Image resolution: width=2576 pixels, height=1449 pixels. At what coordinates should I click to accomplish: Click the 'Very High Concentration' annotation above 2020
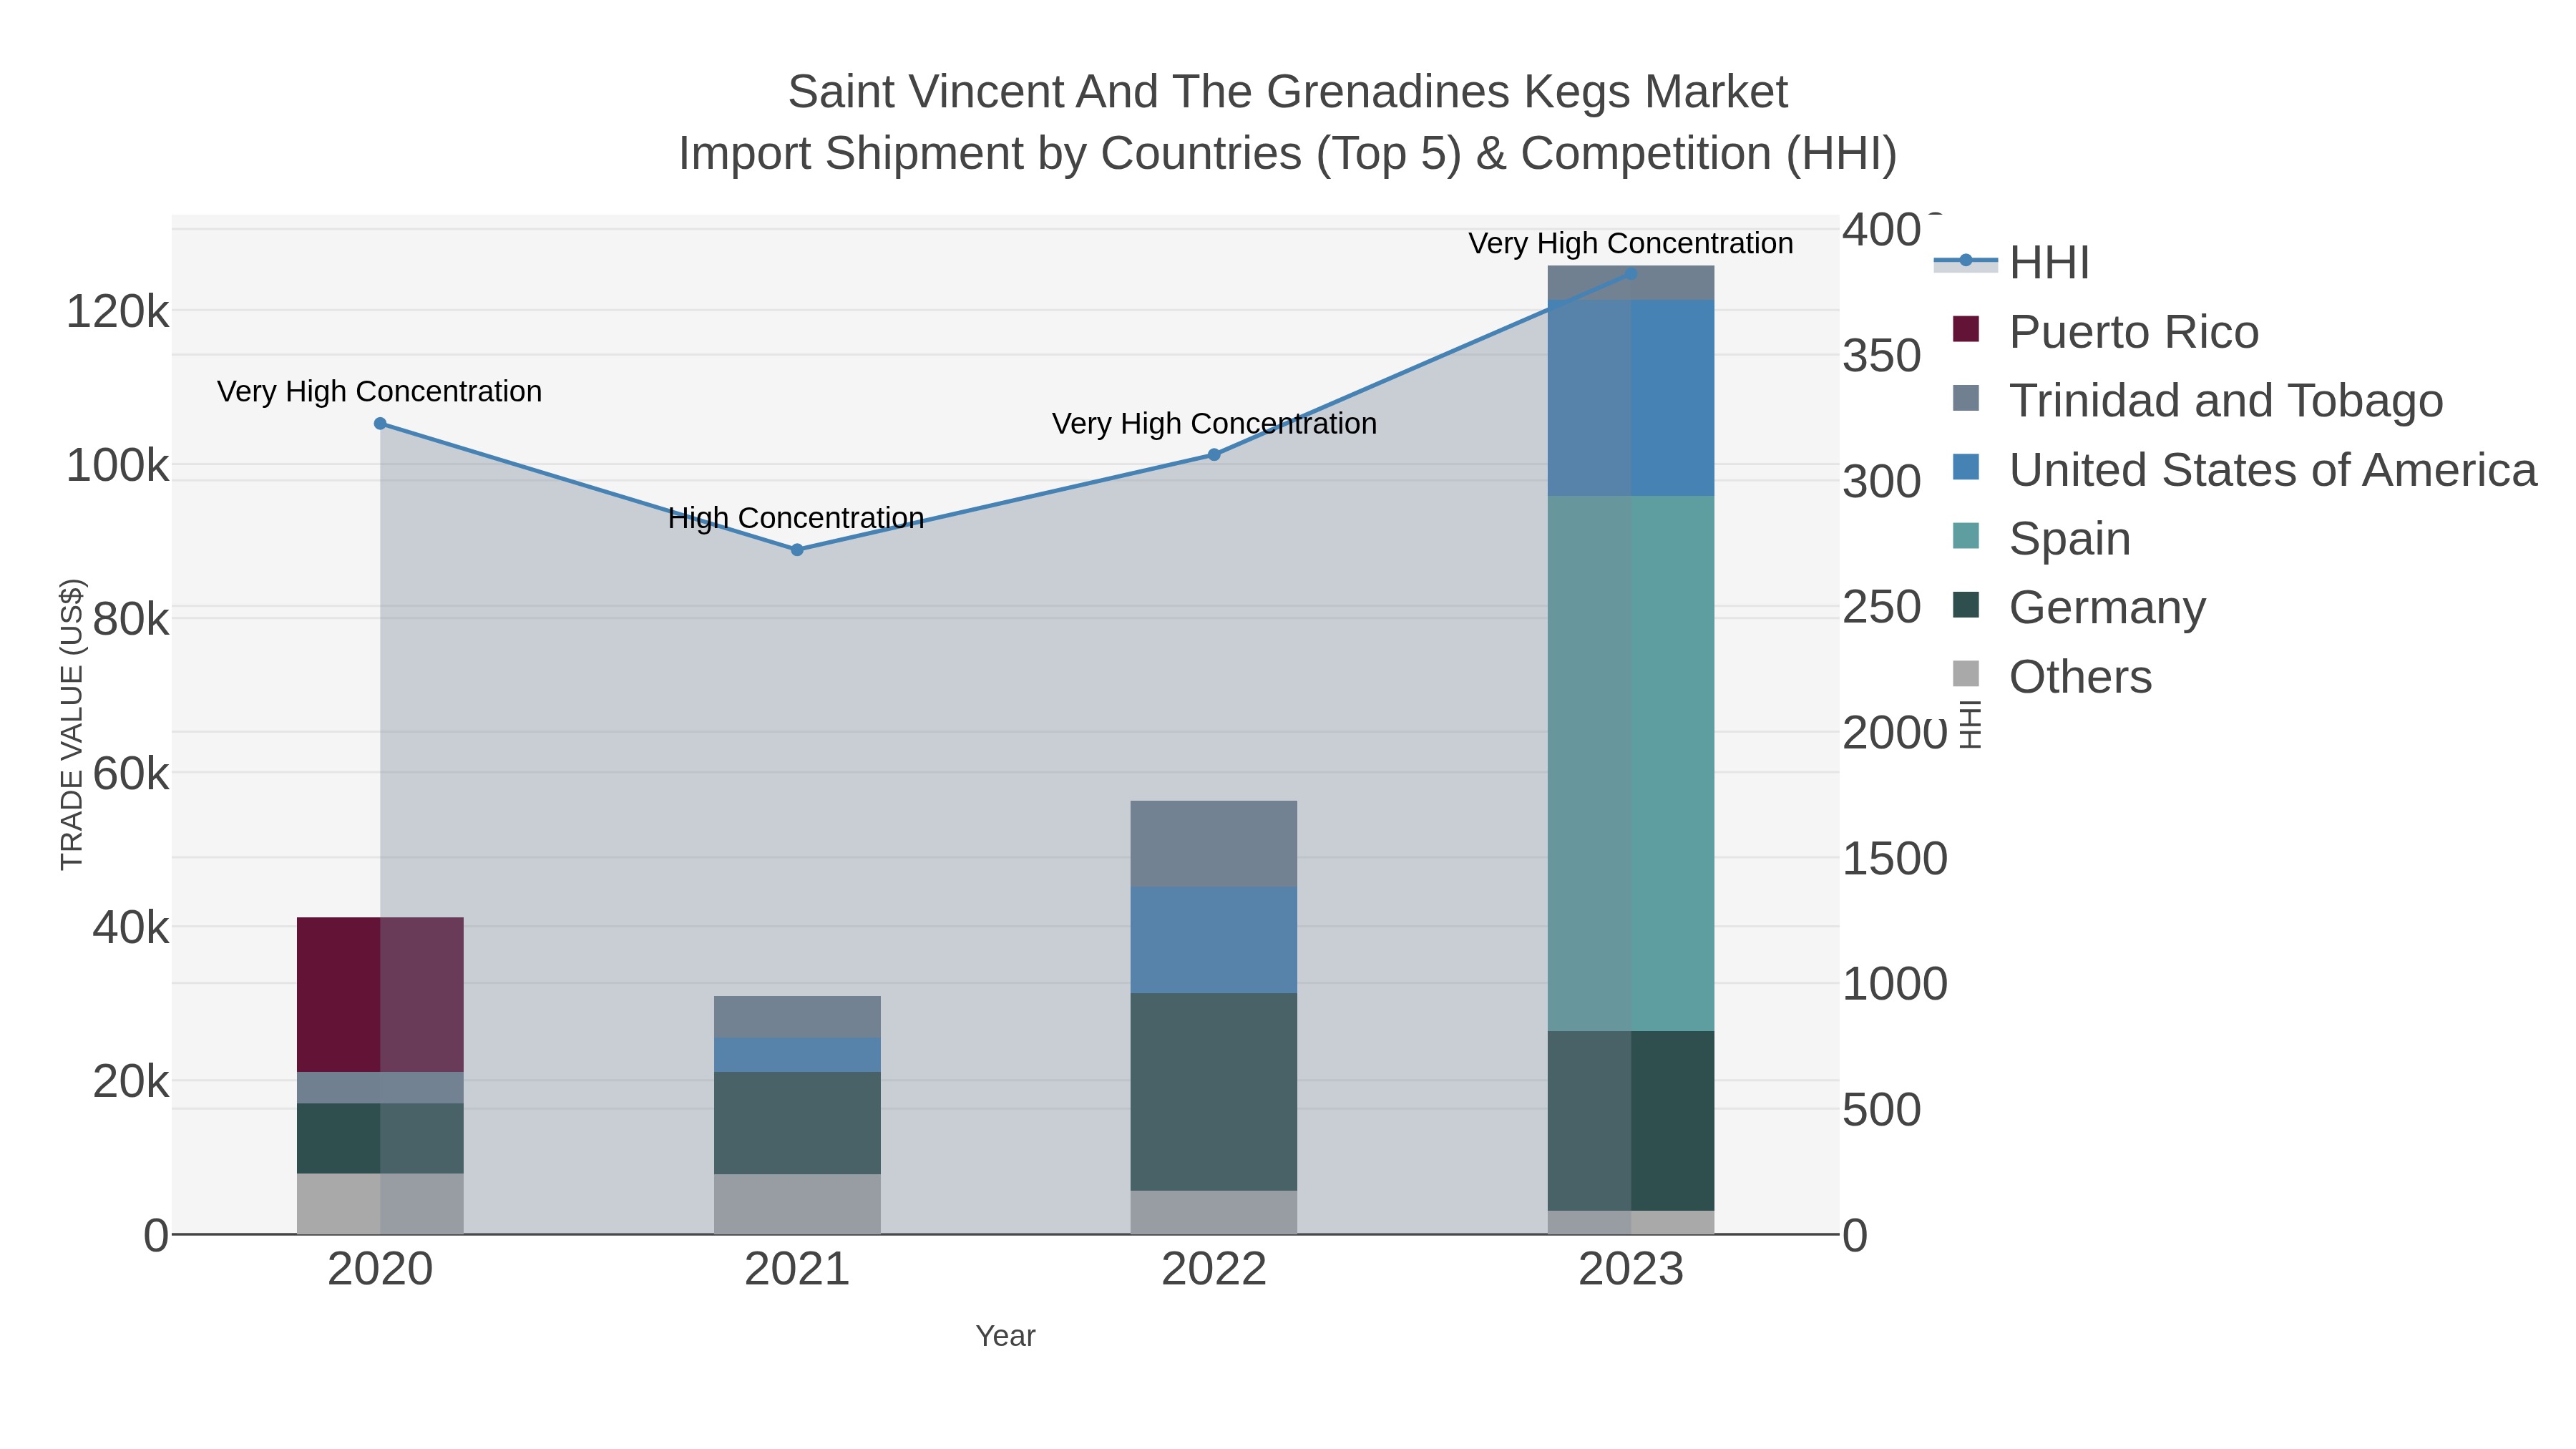point(380,391)
